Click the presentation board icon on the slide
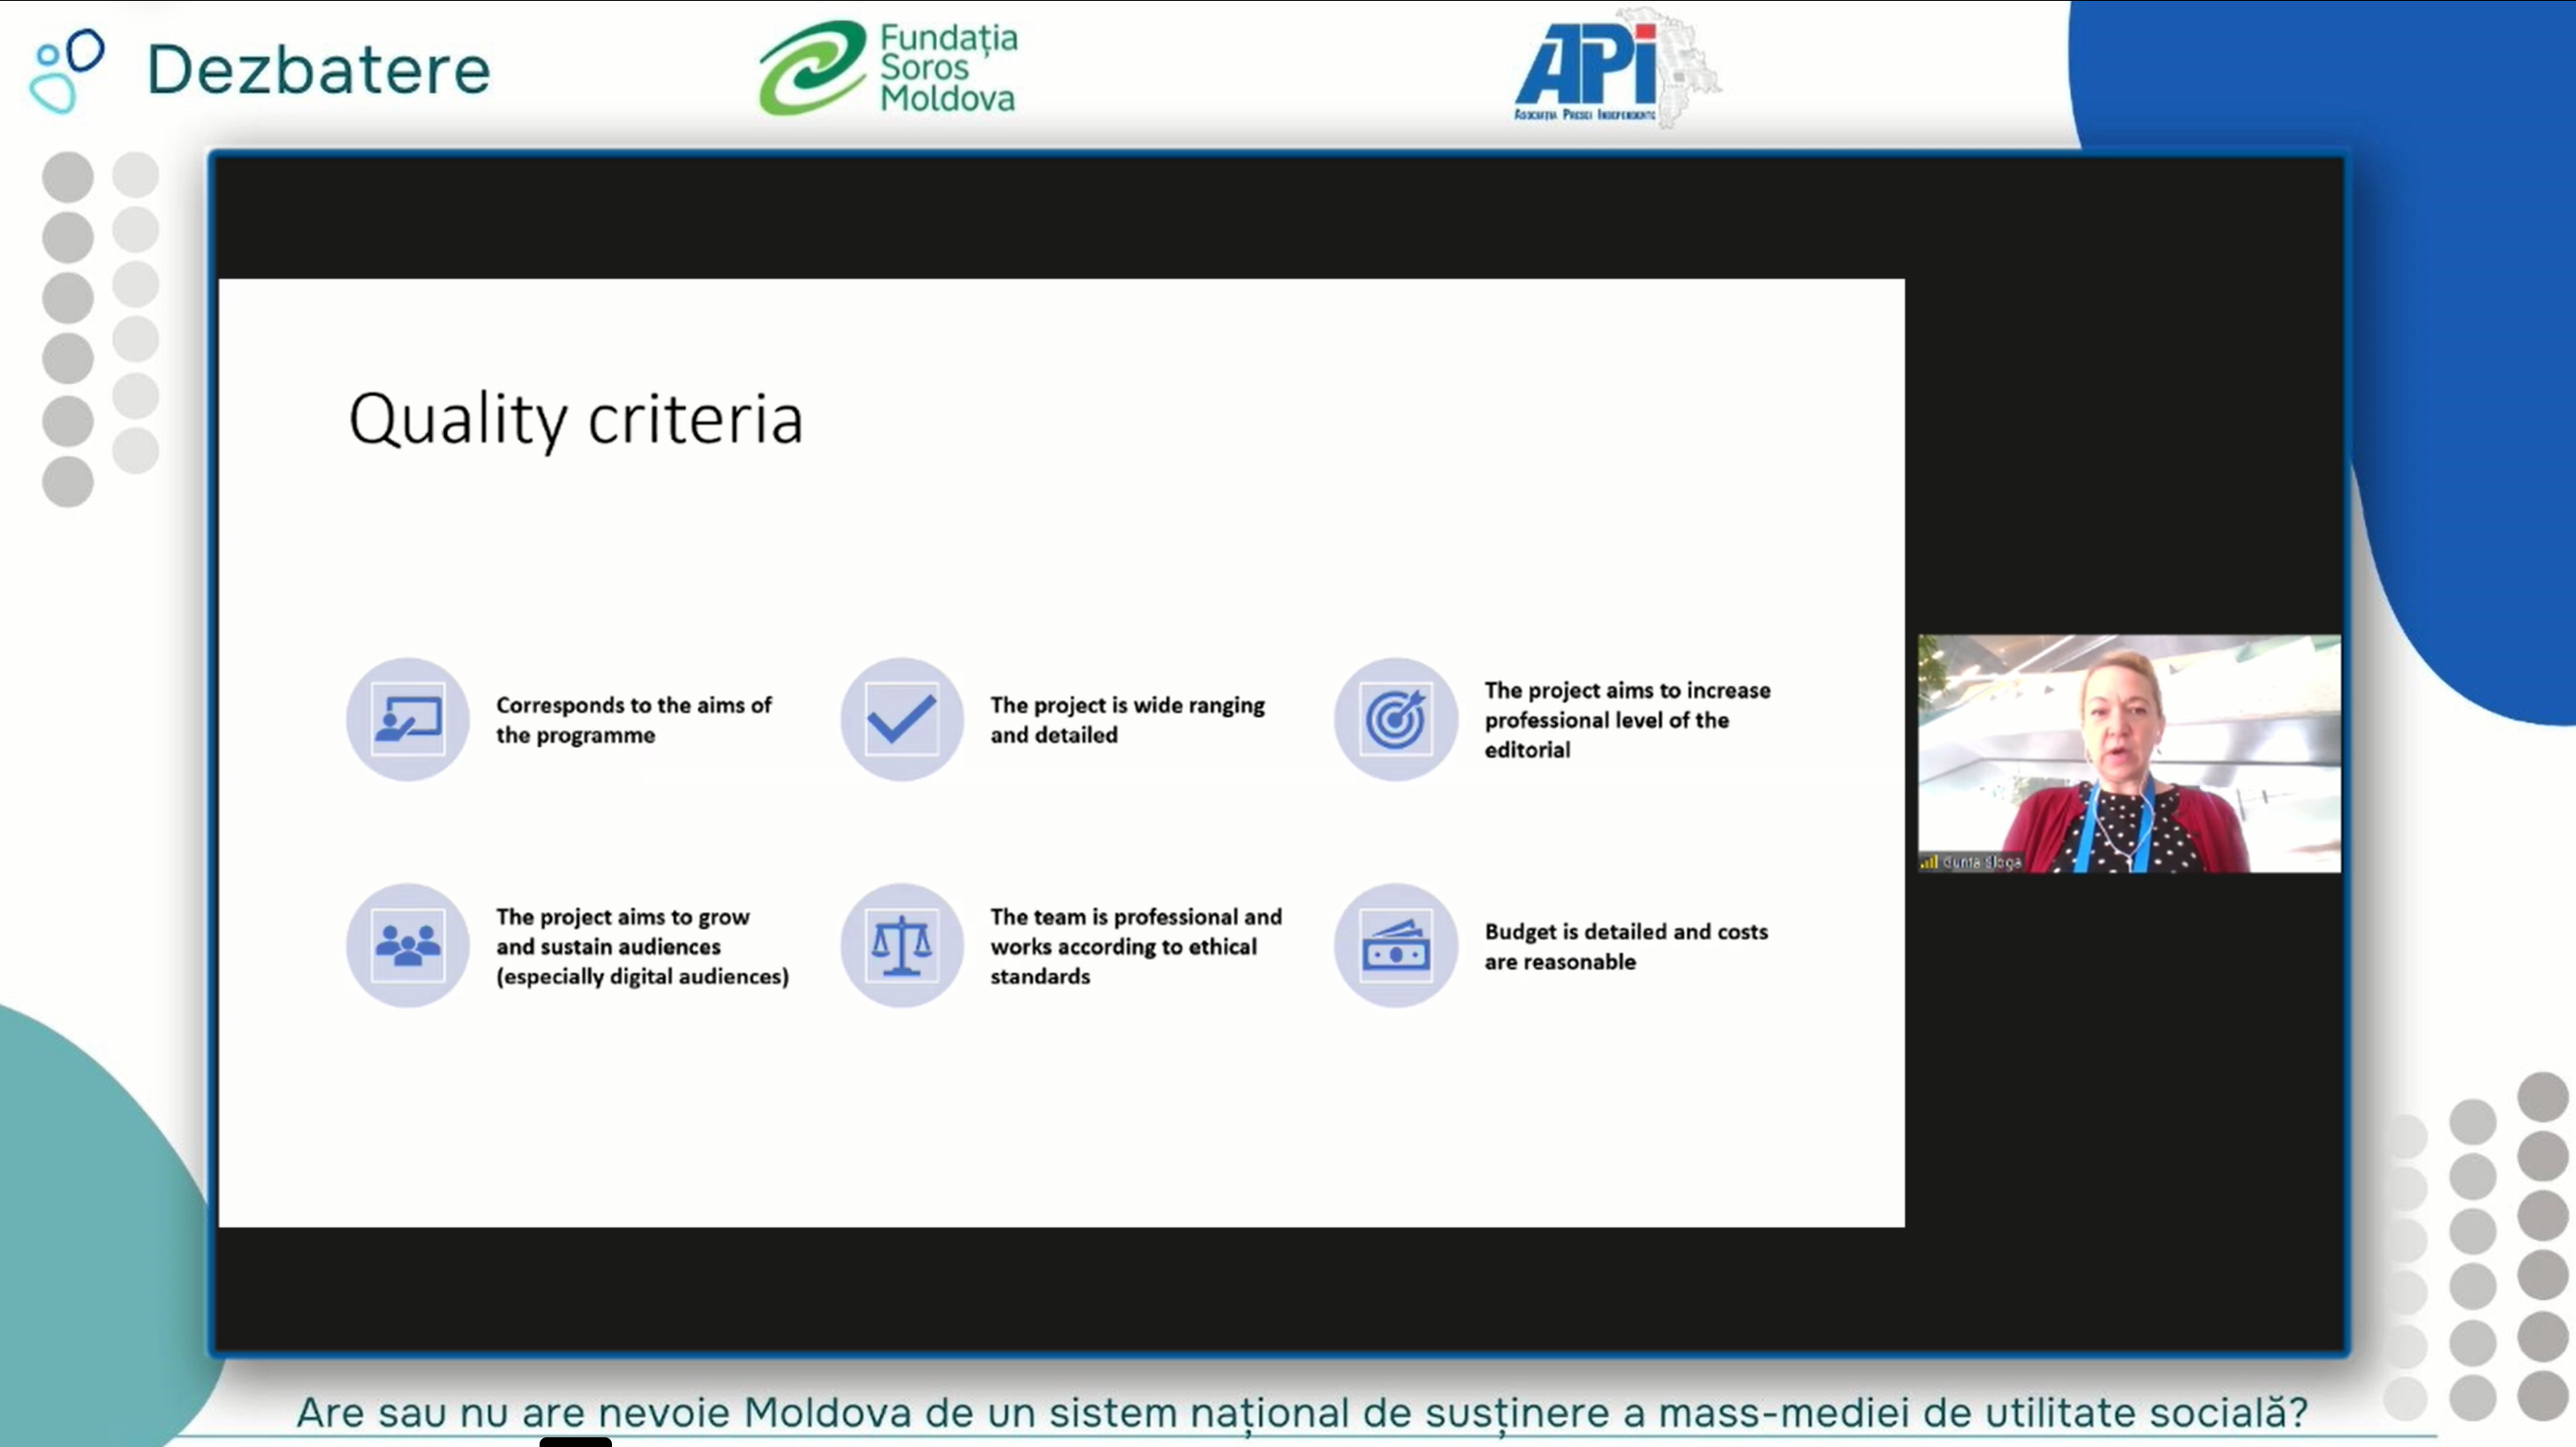The width and height of the screenshot is (2576, 1447). pyautogui.click(x=407, y=719)
